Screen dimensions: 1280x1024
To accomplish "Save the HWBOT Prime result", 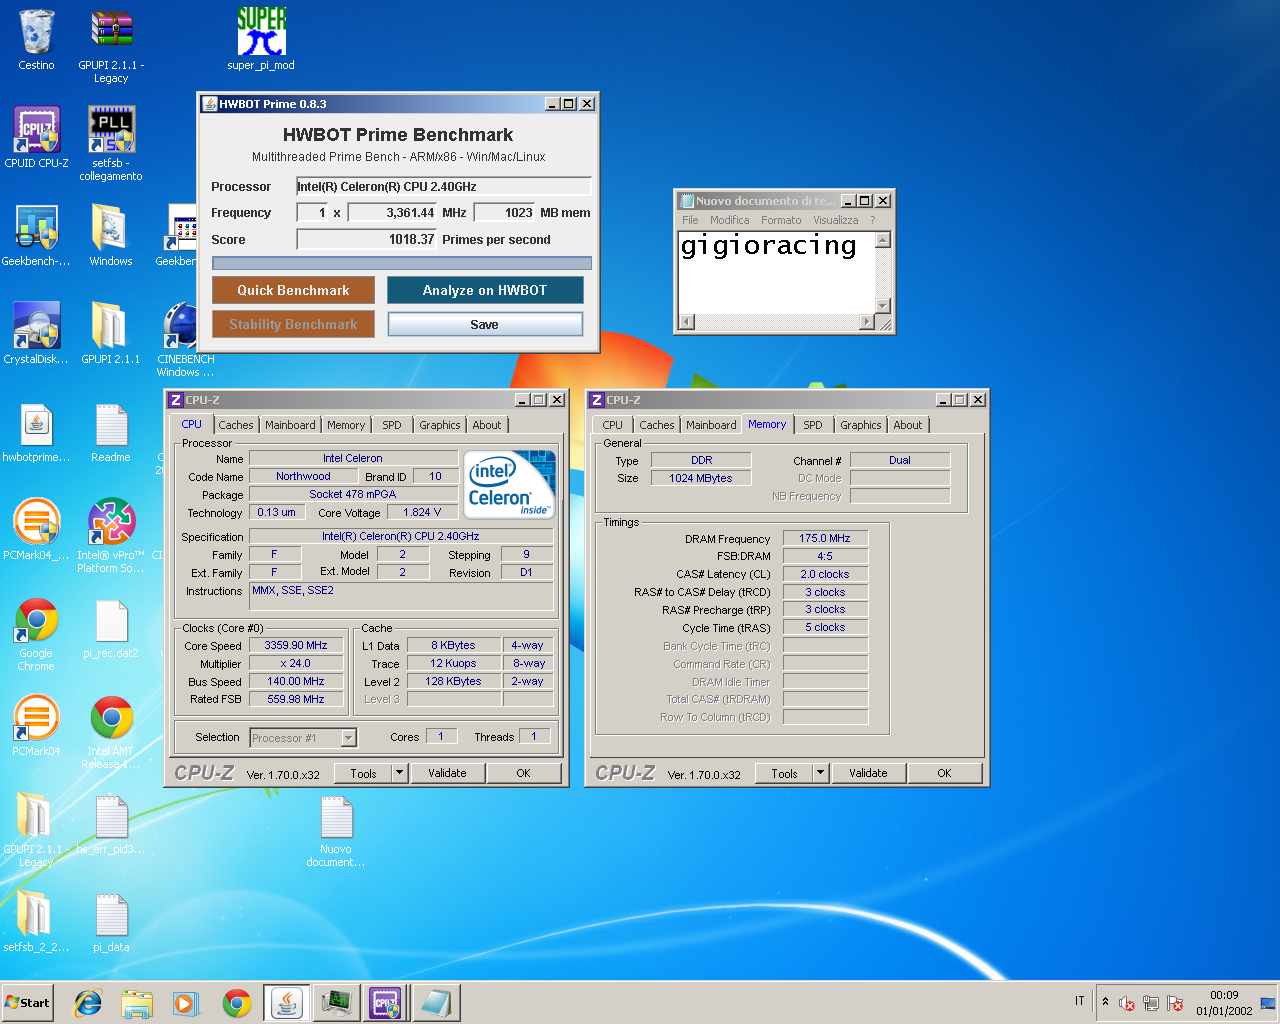I will click(485, 324).
